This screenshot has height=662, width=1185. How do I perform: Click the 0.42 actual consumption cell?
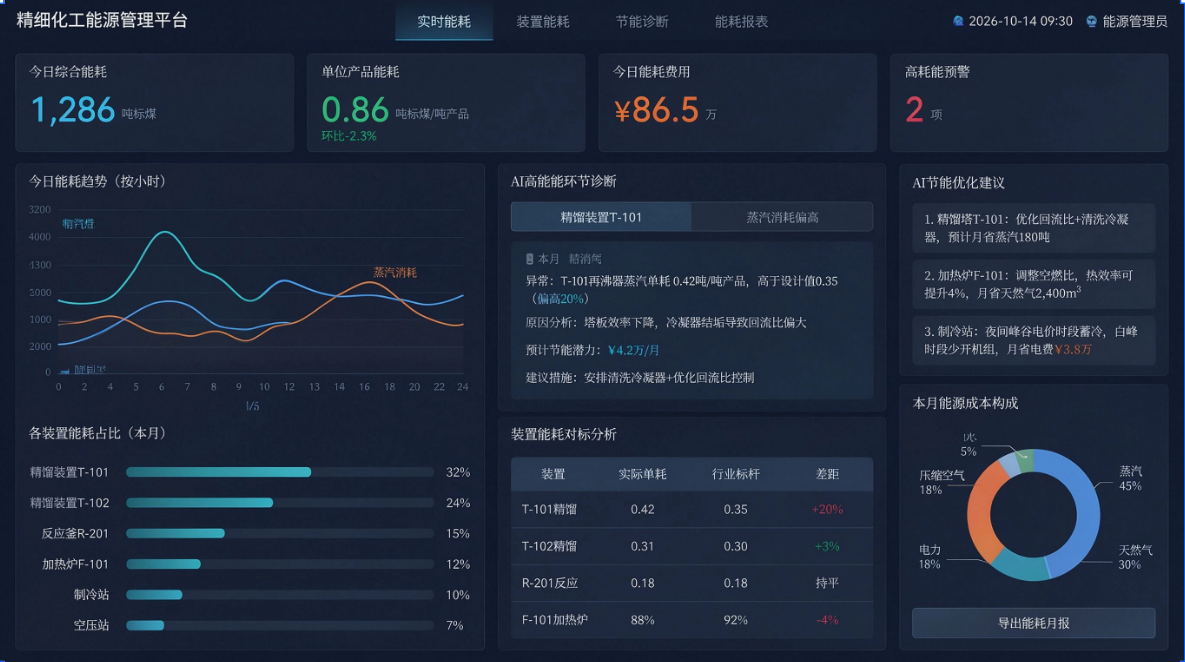point(642,509)
